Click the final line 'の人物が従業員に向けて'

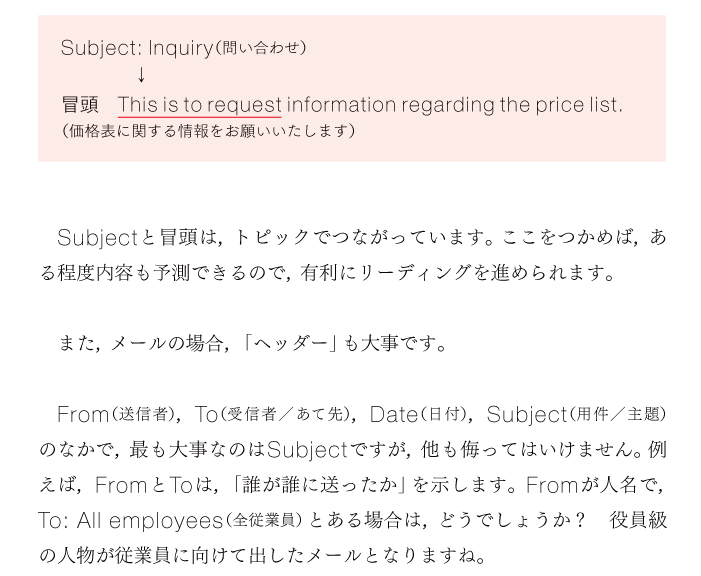coord(263,555)
